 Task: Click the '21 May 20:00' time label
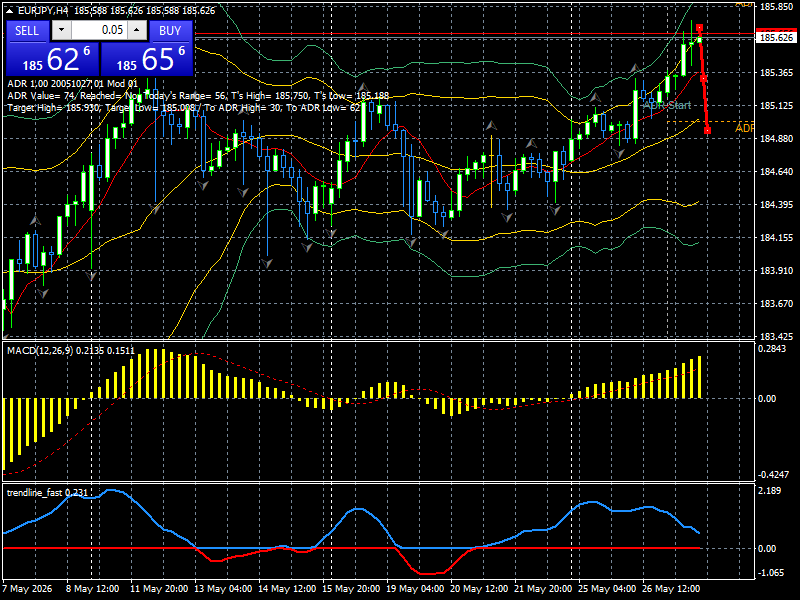[542, 589]
